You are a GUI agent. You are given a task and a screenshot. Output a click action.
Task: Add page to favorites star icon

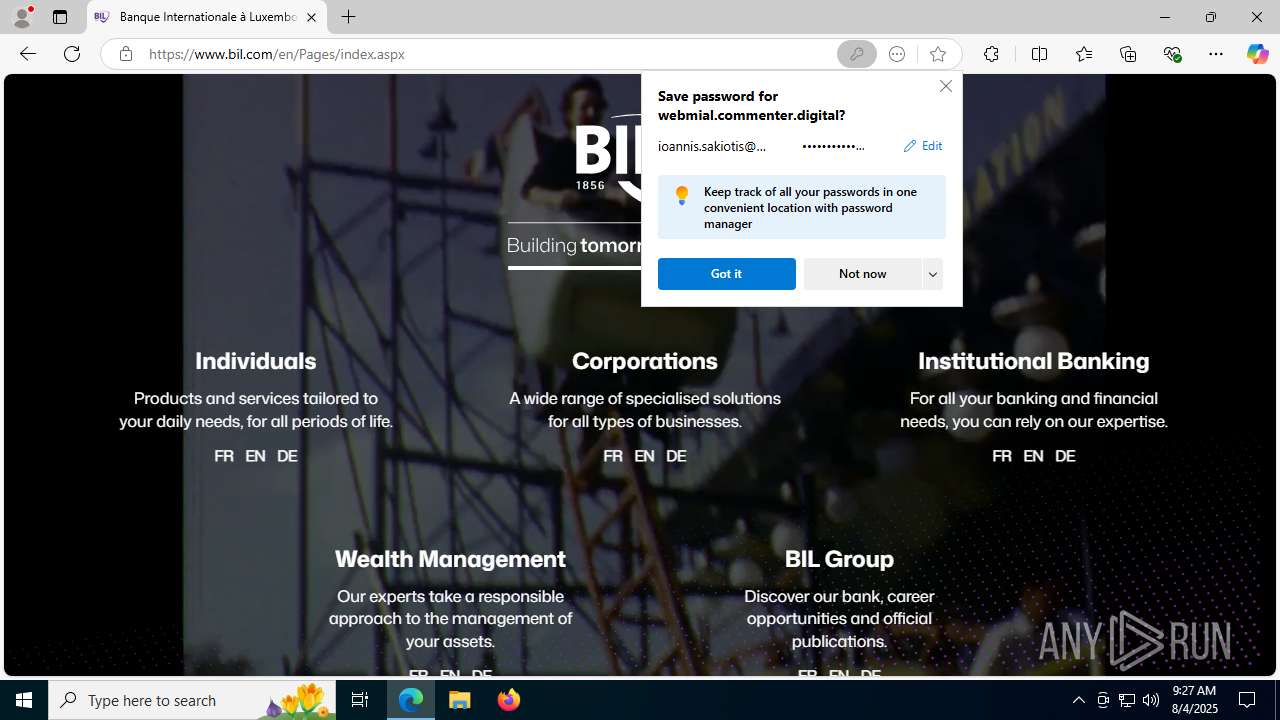[x=937, y=54]
